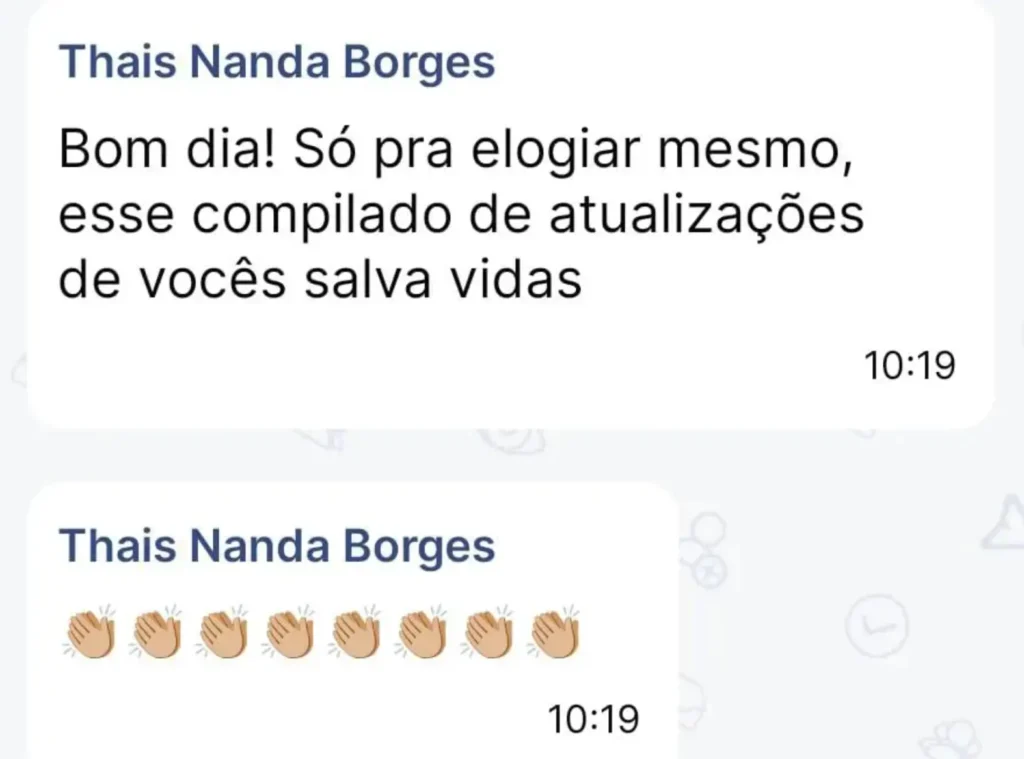Click the last clapping hands emoji
Image resolution: width=1024 pixels, height=759 pixels.
click(554, 634)
